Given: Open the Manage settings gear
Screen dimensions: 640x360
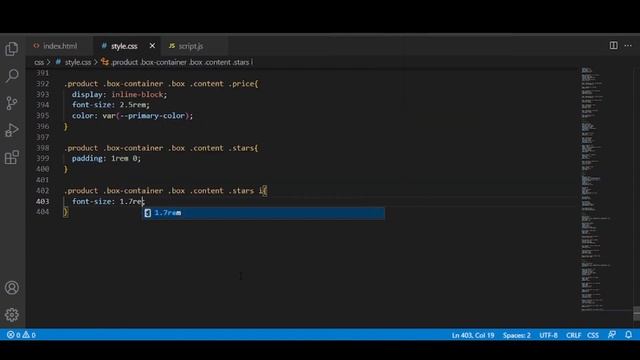Looking at the screenshot, I should click(12, 315).
